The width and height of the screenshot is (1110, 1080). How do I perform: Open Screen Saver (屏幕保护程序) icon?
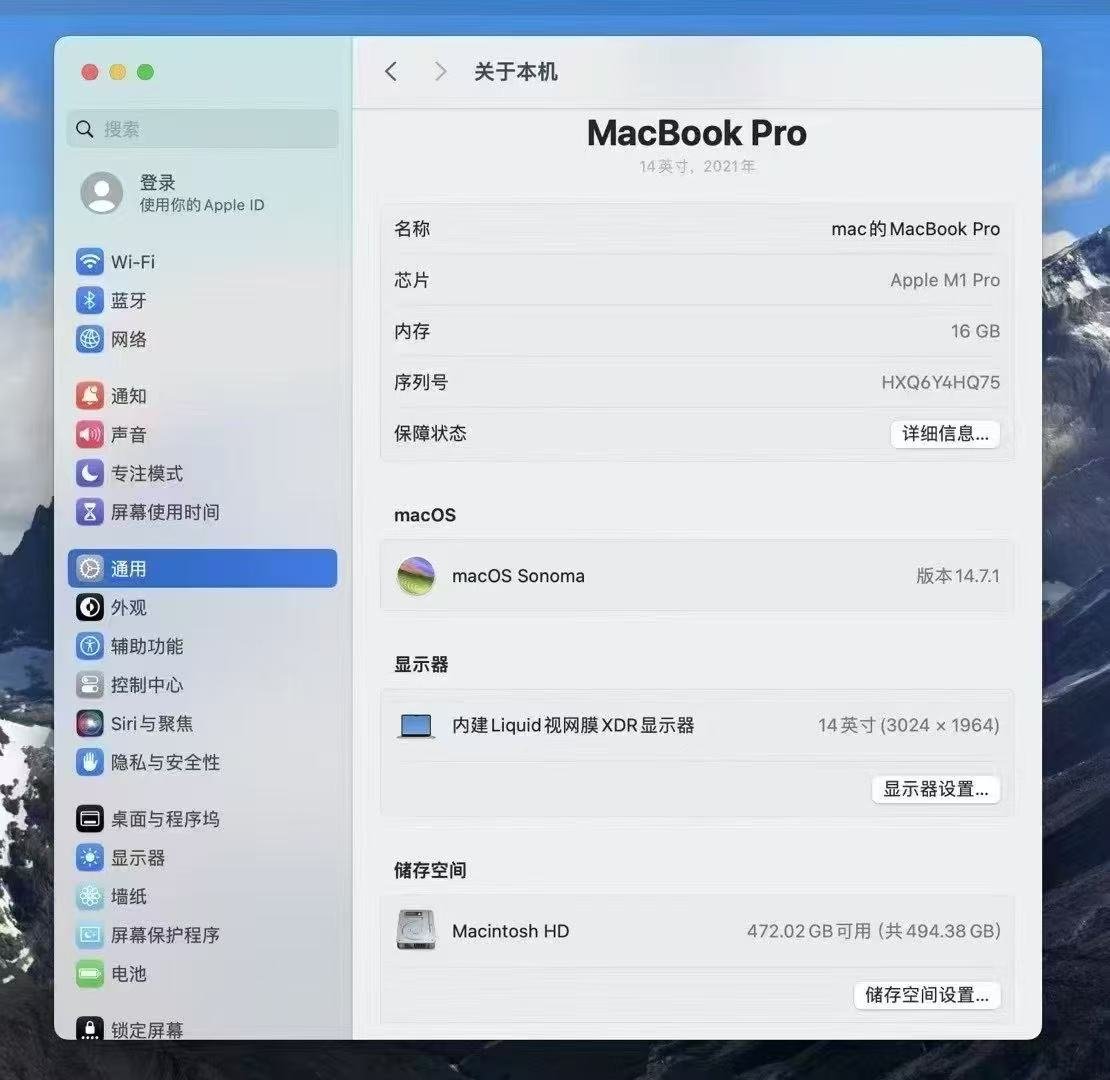pos(89,935)
